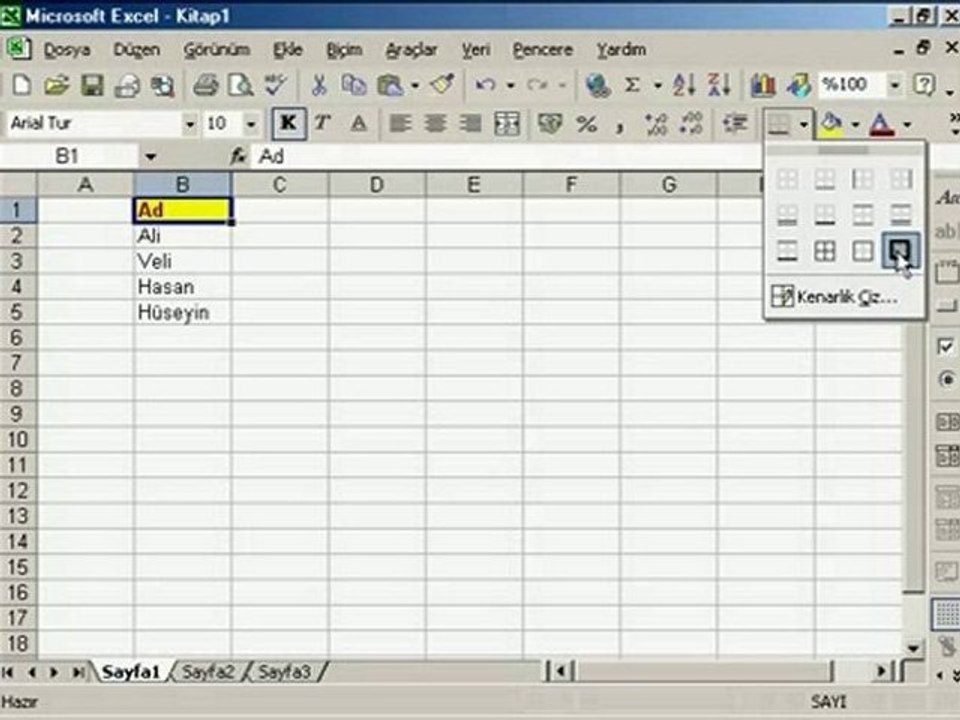Toggle underline with the A button
The image size is (960, 720).
[x=359, y=124]
